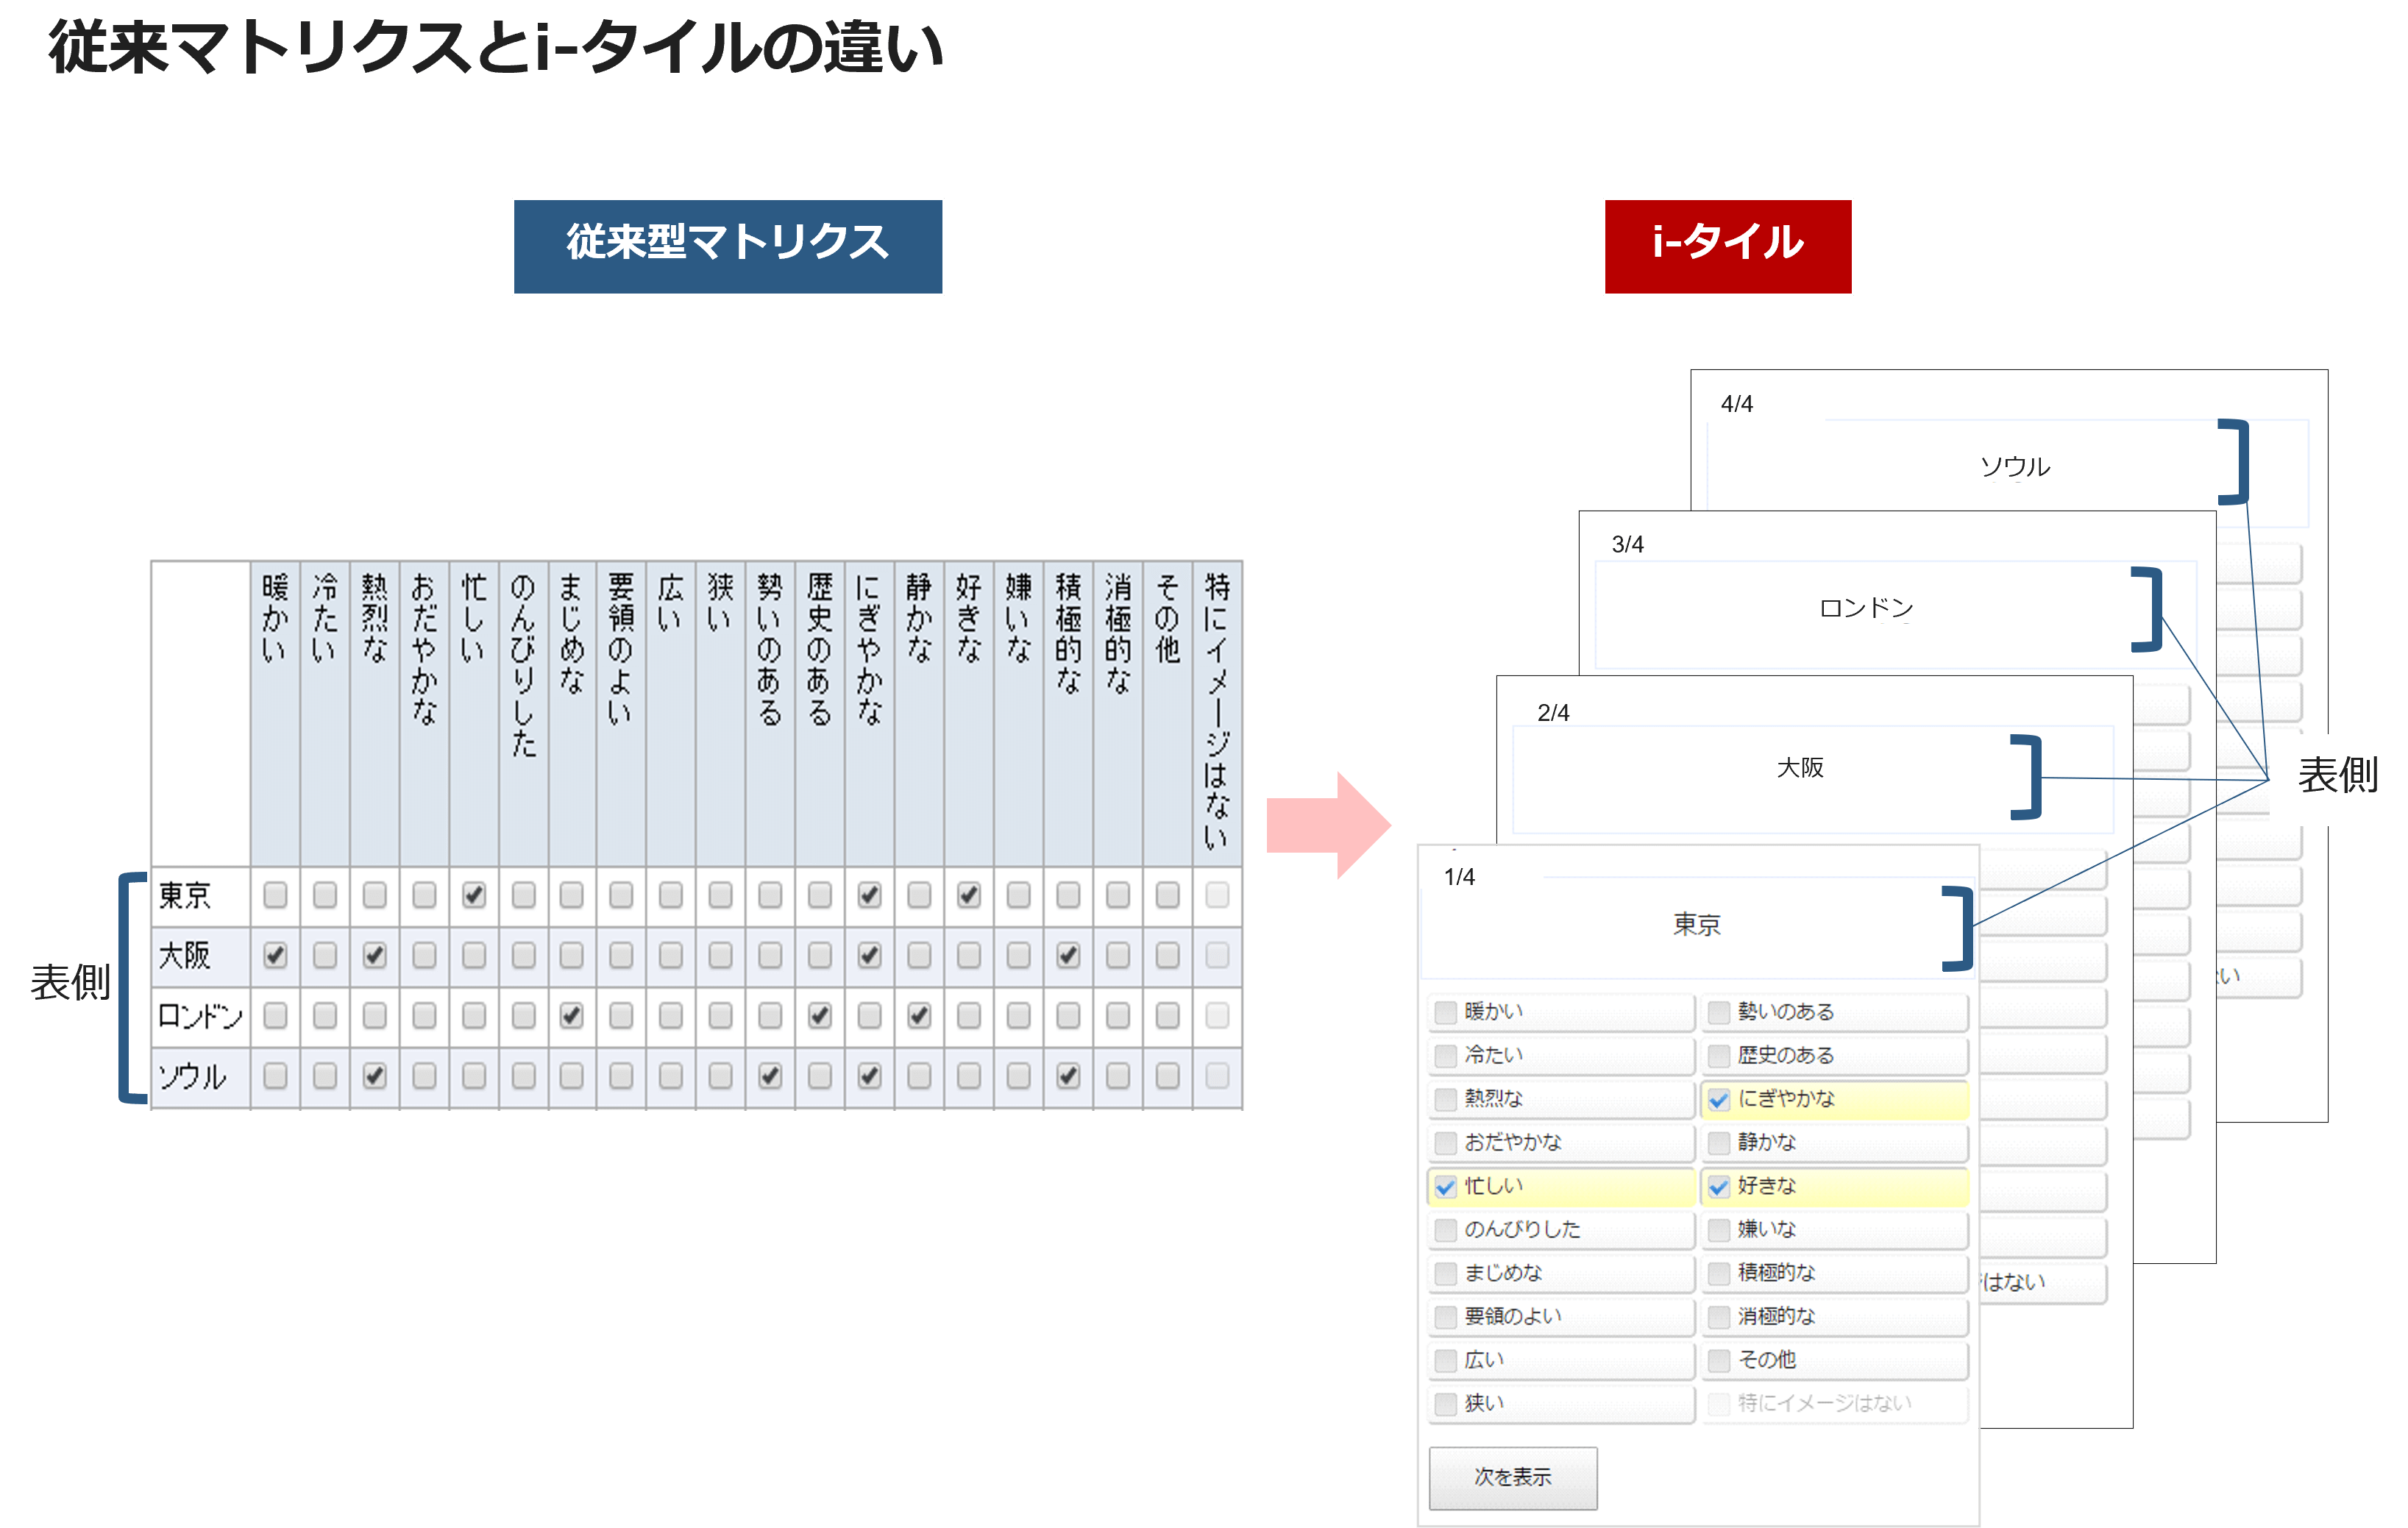This screenshot has width=2408, height=1528.
Task: Click the のんびりした matrix column header
Action: tap(523, 714)
